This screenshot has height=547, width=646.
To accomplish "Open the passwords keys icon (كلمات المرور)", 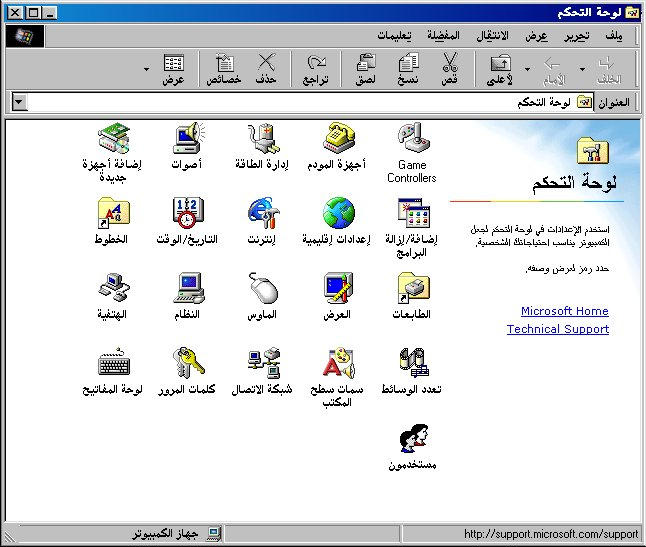I will (187, 372).
